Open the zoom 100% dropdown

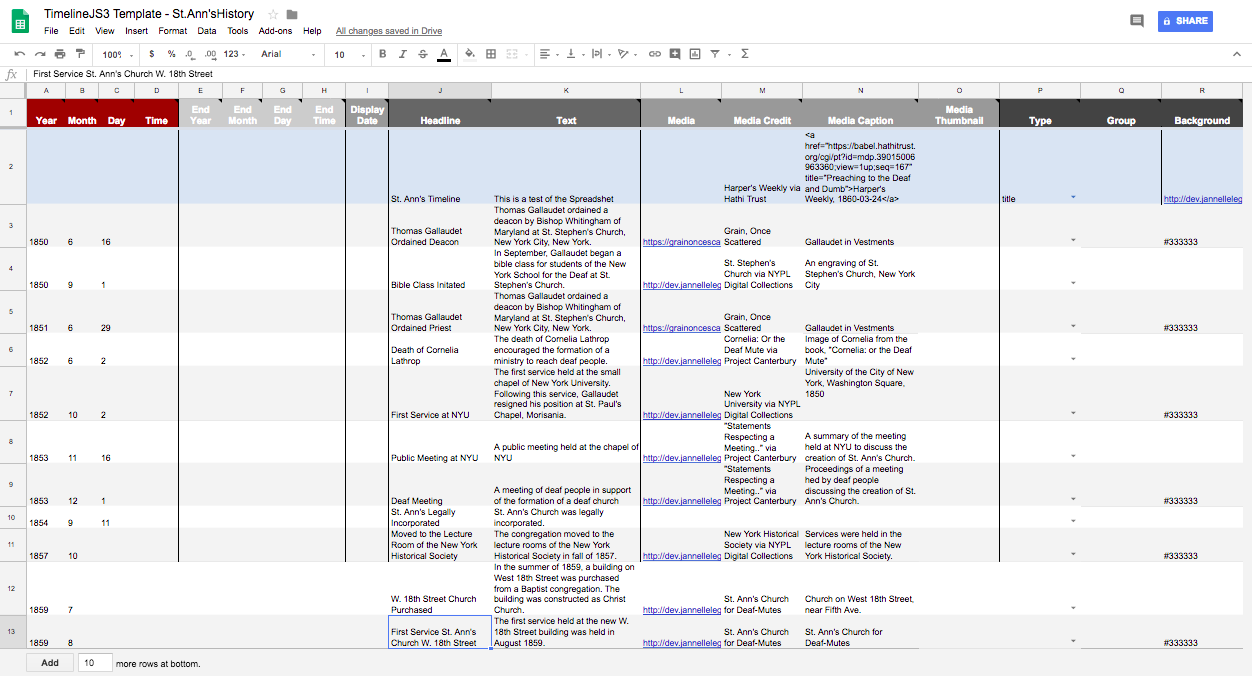click(115, 54)
